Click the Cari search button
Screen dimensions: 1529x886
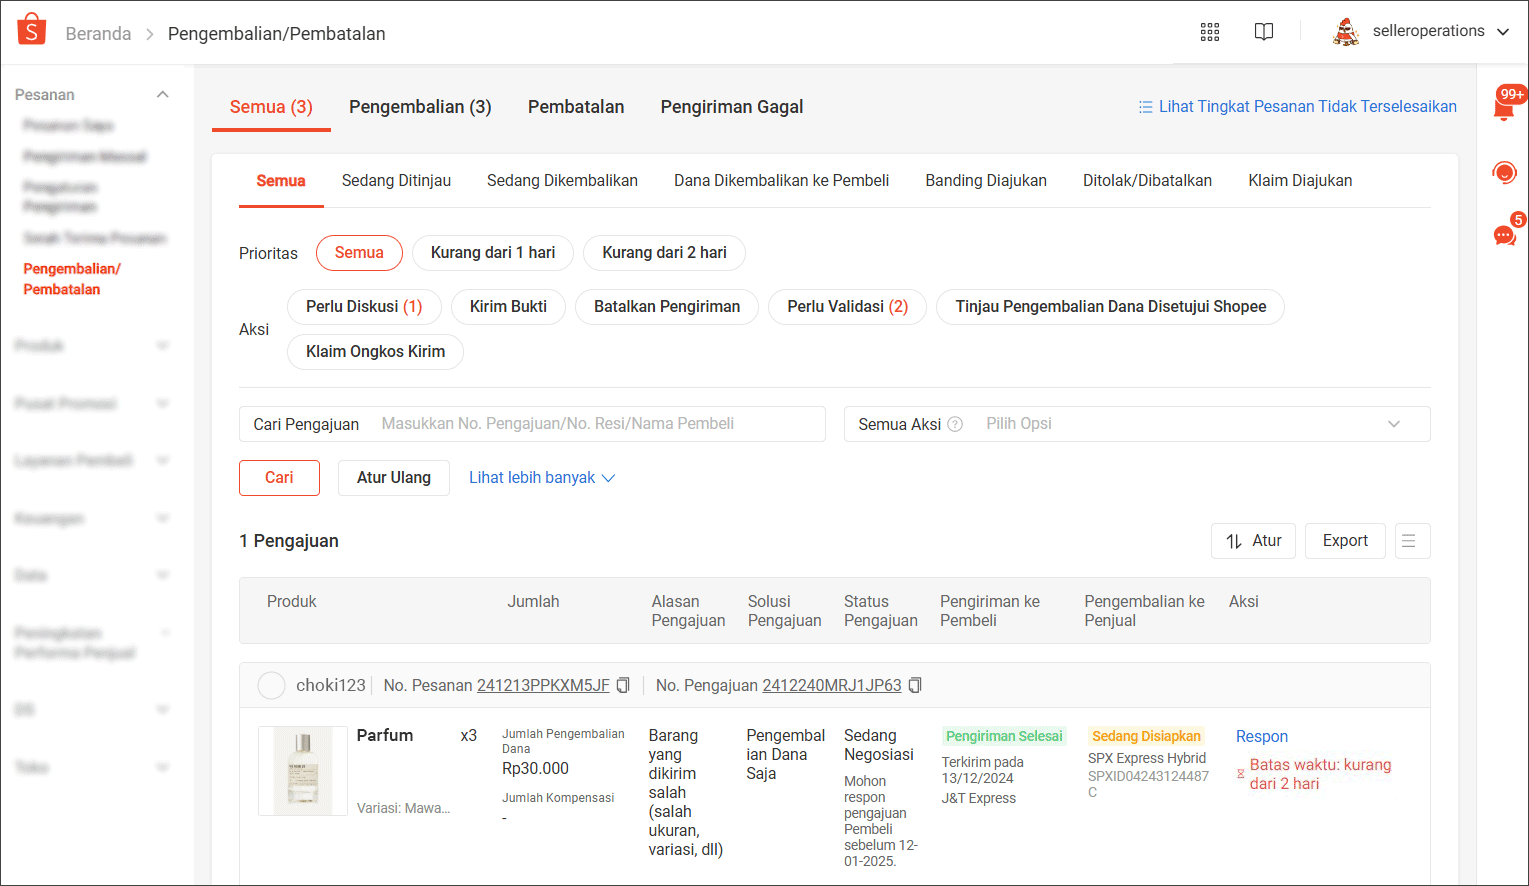(x=279, y=478)
